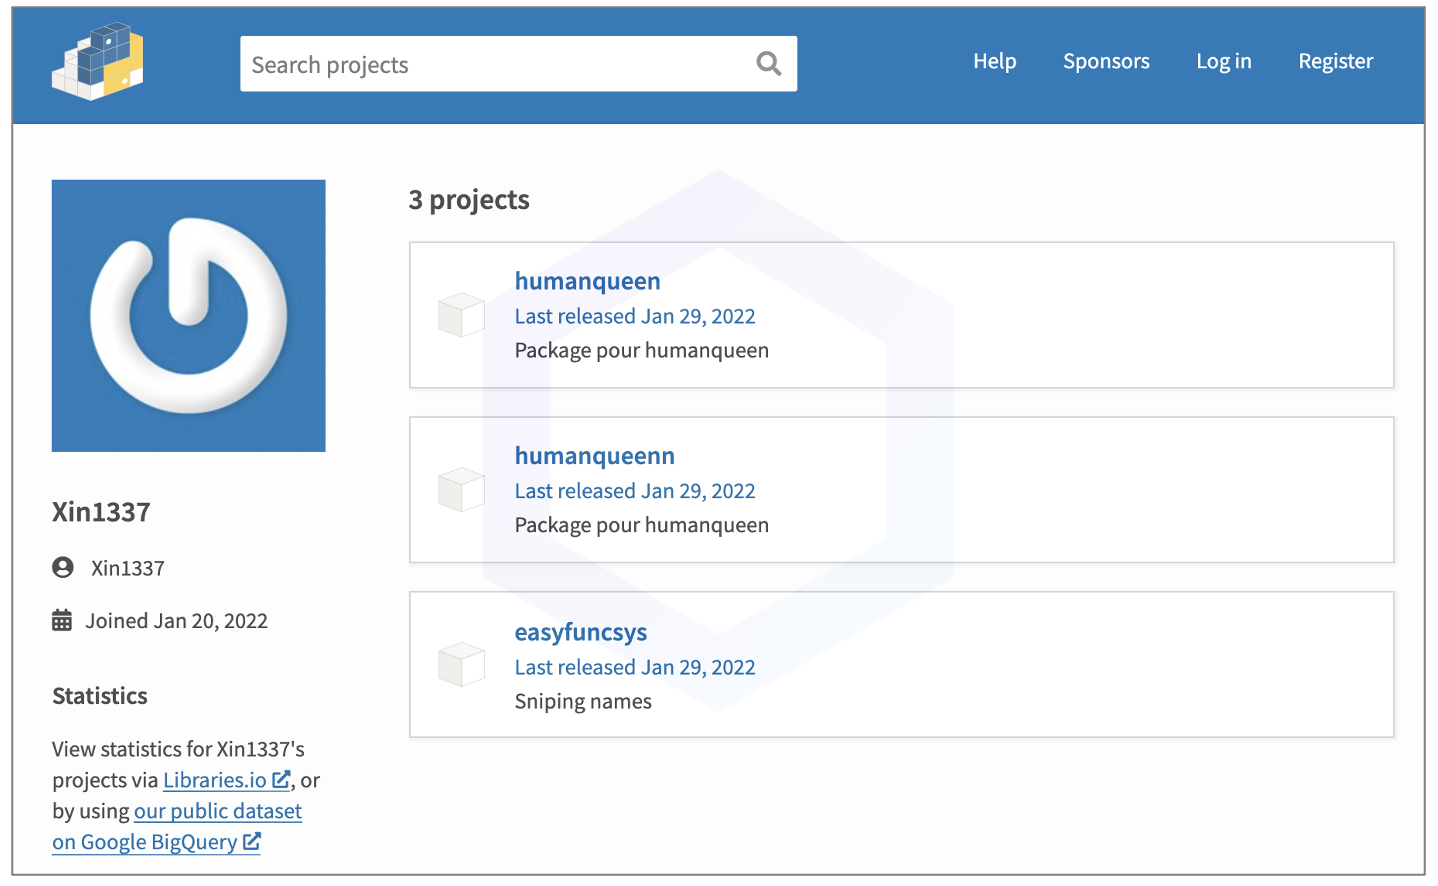Open the humanqueen project link
Viewport: 1438px width, 886px height.
coord(587,281)
